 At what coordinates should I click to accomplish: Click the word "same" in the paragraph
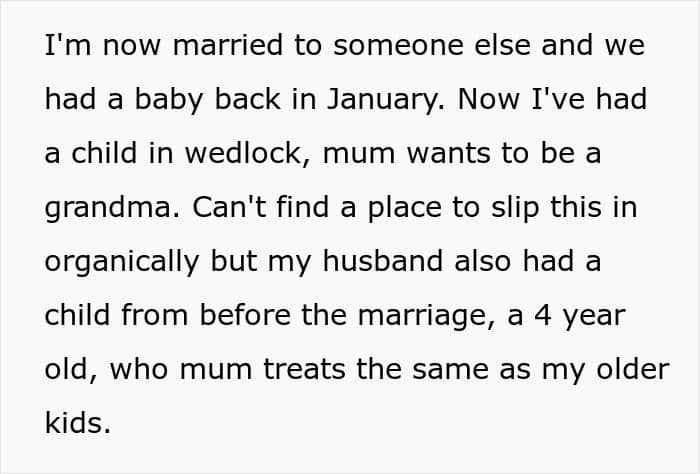pos(450,370)
